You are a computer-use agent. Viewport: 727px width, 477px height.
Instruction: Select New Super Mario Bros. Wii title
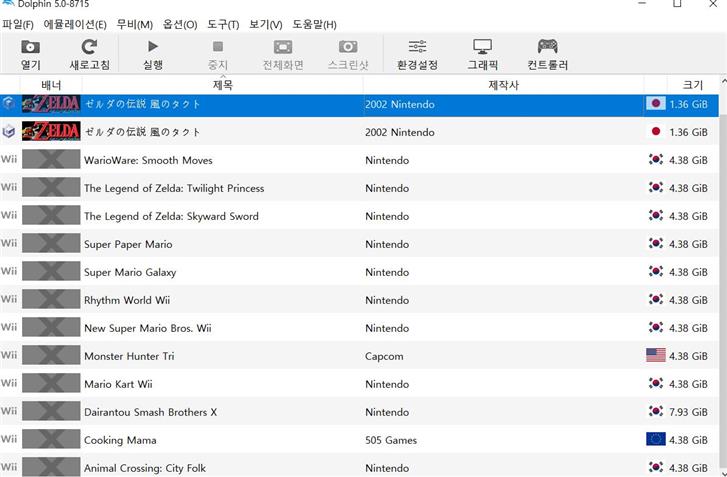point(147,328)
